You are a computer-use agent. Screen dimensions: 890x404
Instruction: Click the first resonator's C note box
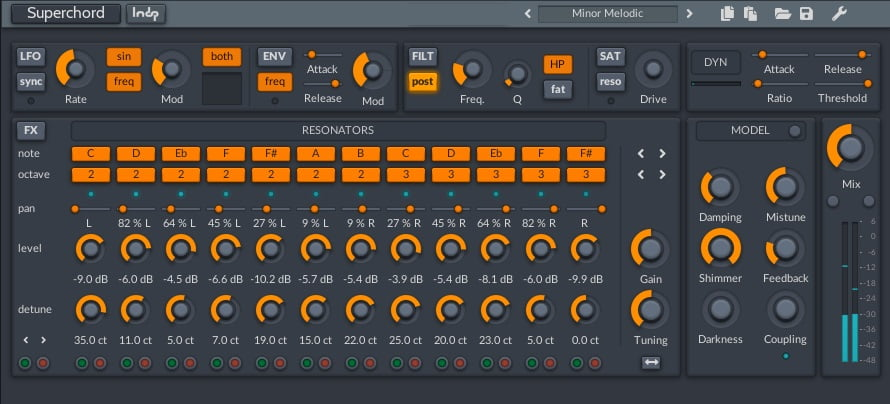coord(90,154)
